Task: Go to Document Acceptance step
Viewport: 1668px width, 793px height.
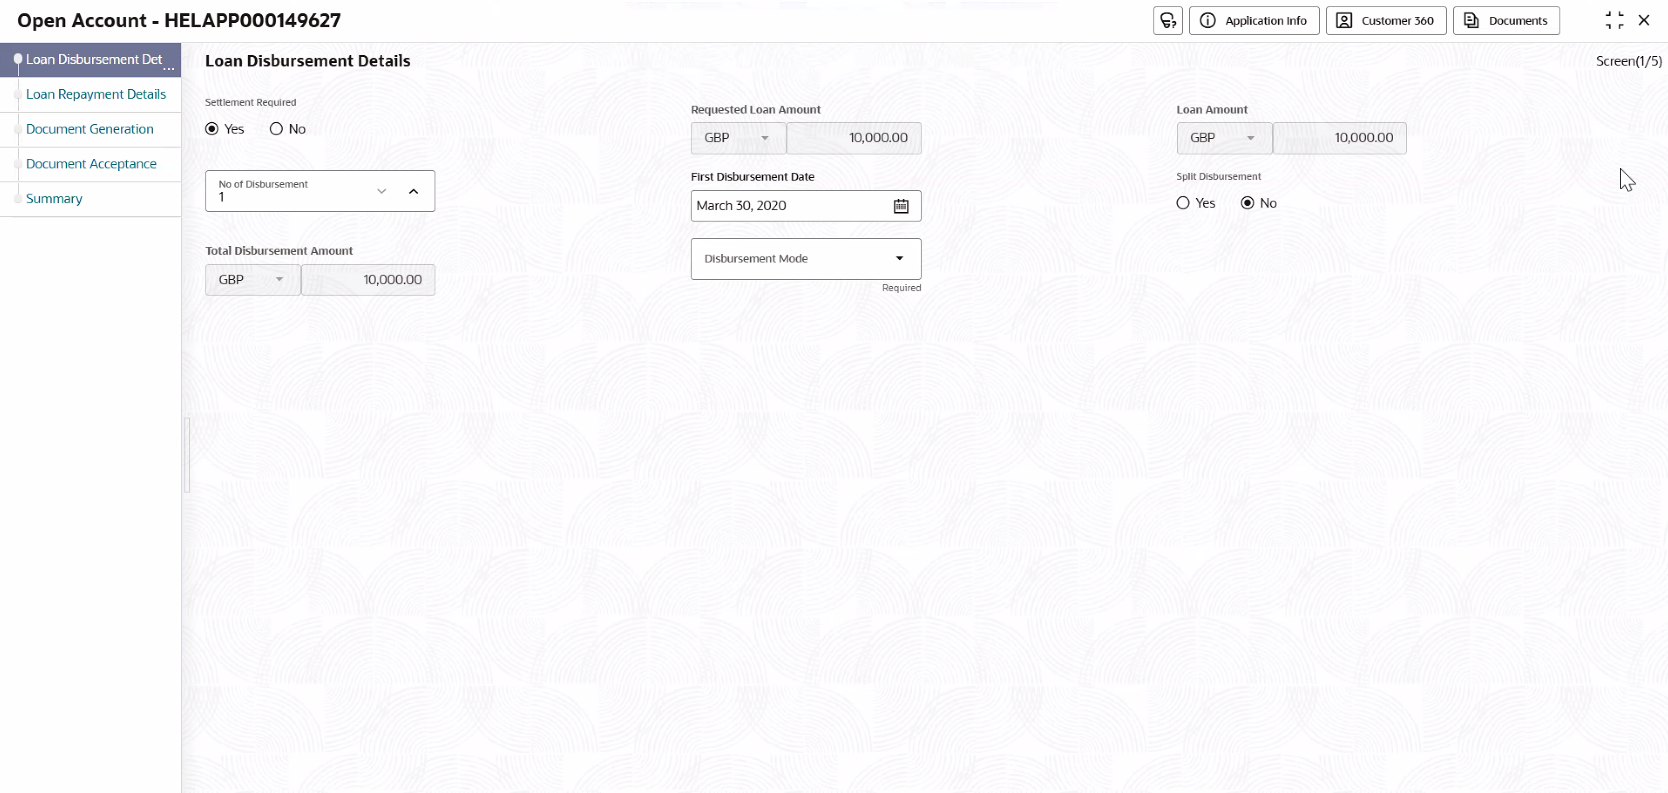Action: pos(91,164)
